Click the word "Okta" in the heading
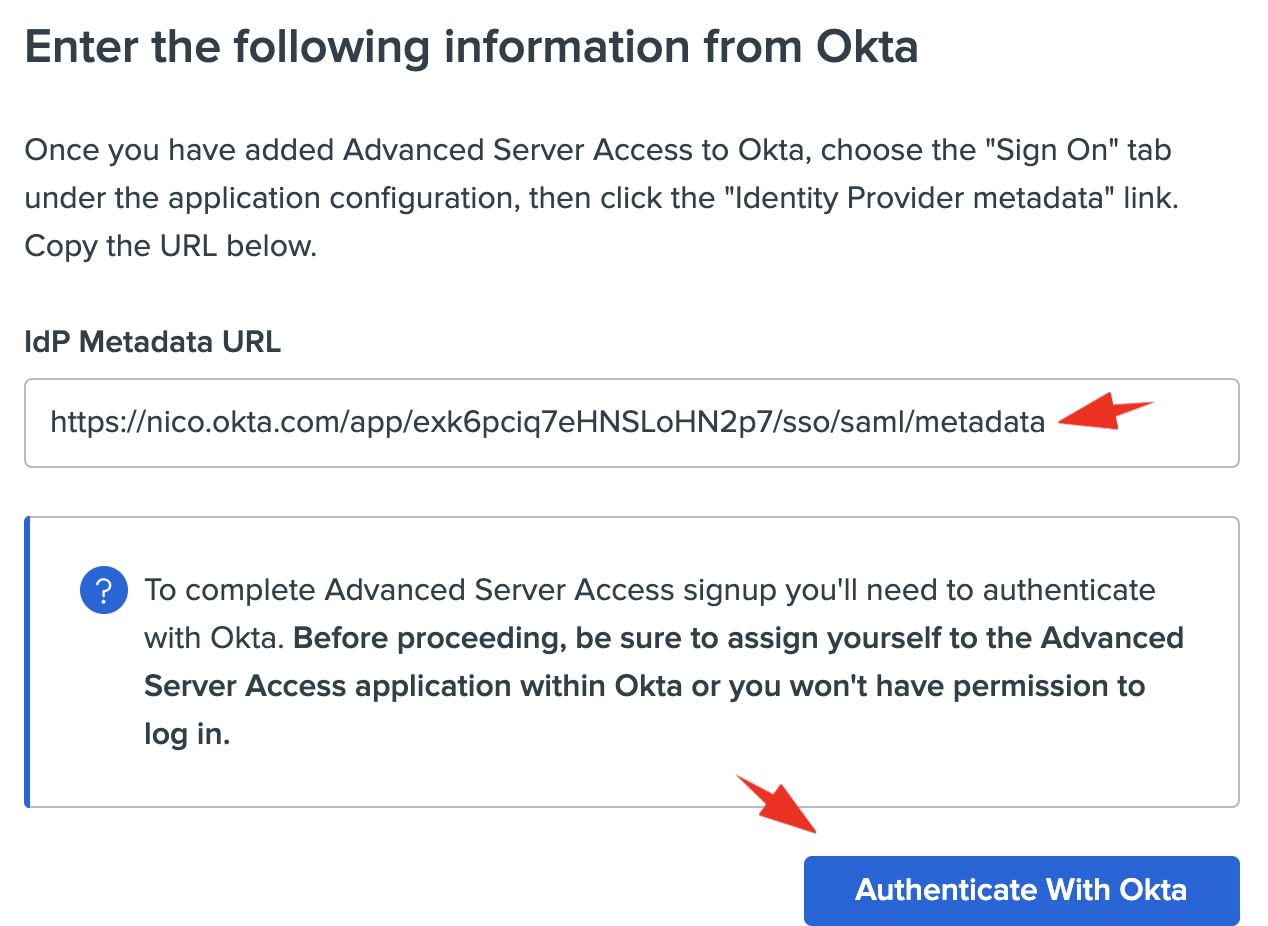 click(x=867, y=47)
